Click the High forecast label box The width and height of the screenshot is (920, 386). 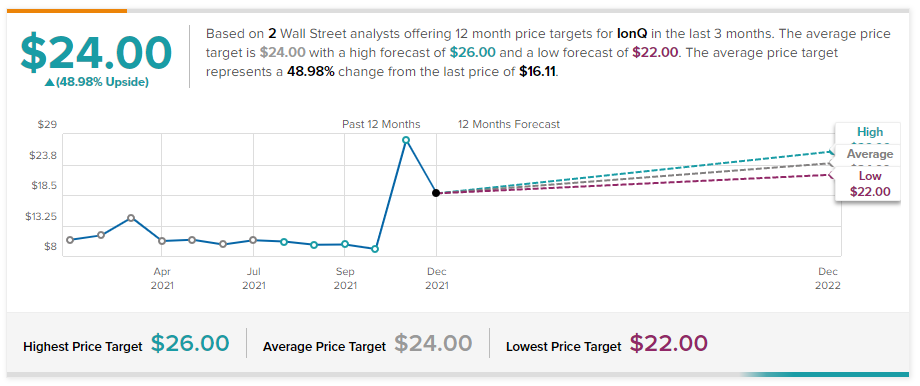click(870, 135)
